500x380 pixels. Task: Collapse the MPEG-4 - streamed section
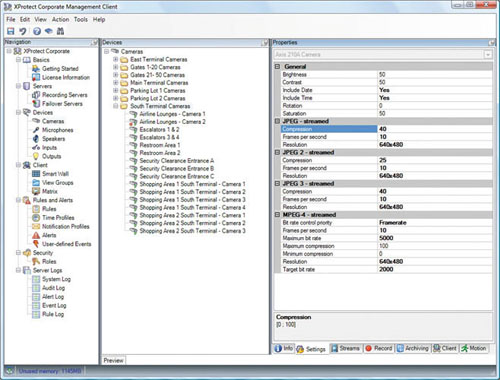click(x=277, y=215)
